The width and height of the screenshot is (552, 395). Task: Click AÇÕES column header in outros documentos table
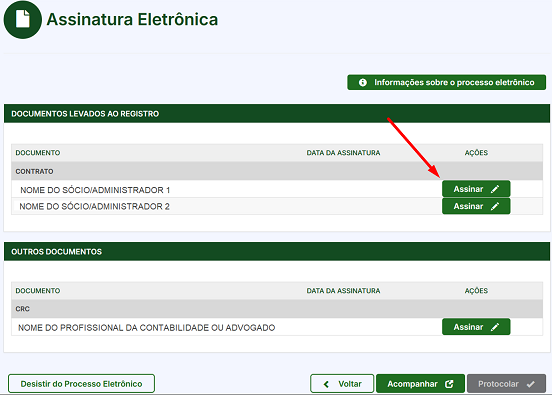click(476, 291)
